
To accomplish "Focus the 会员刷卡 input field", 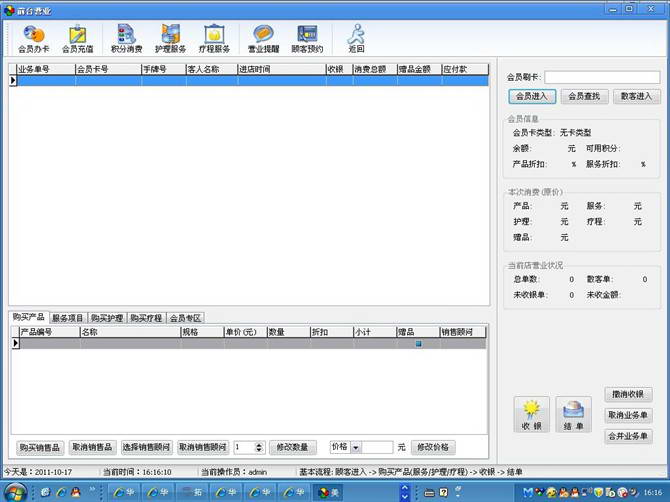I will pos(602,77).
